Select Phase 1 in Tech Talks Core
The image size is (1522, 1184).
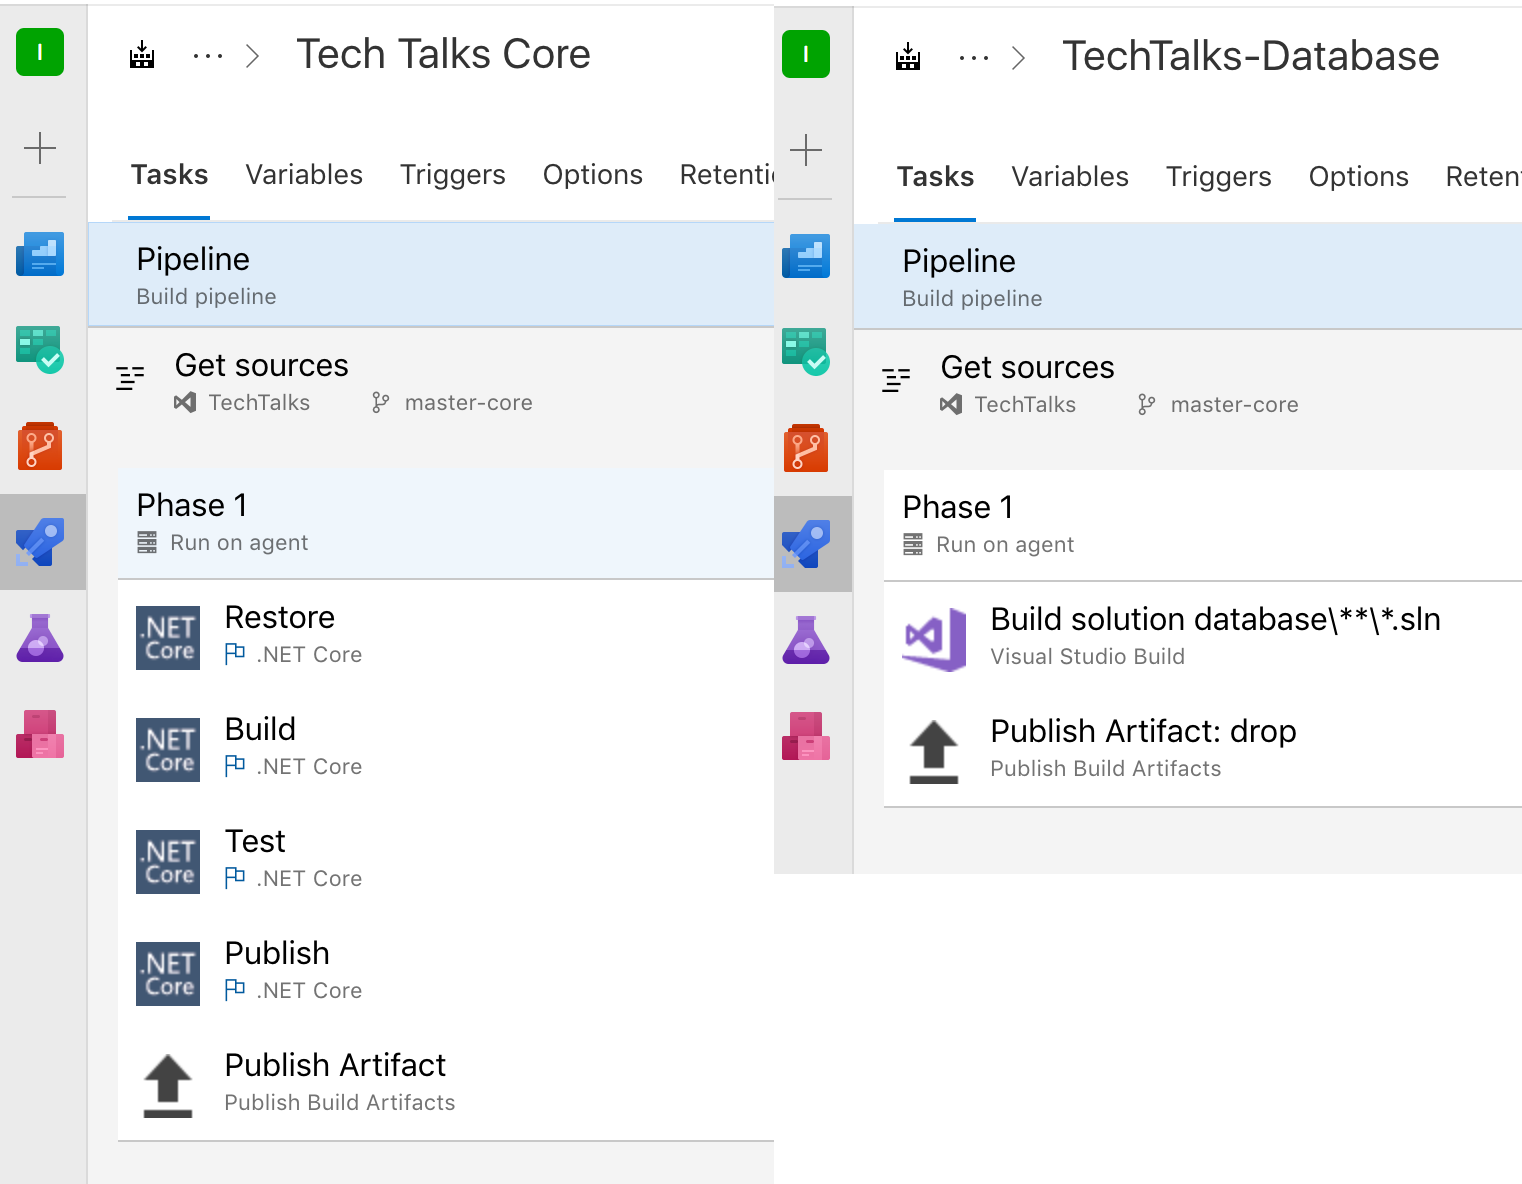(446, 523)
